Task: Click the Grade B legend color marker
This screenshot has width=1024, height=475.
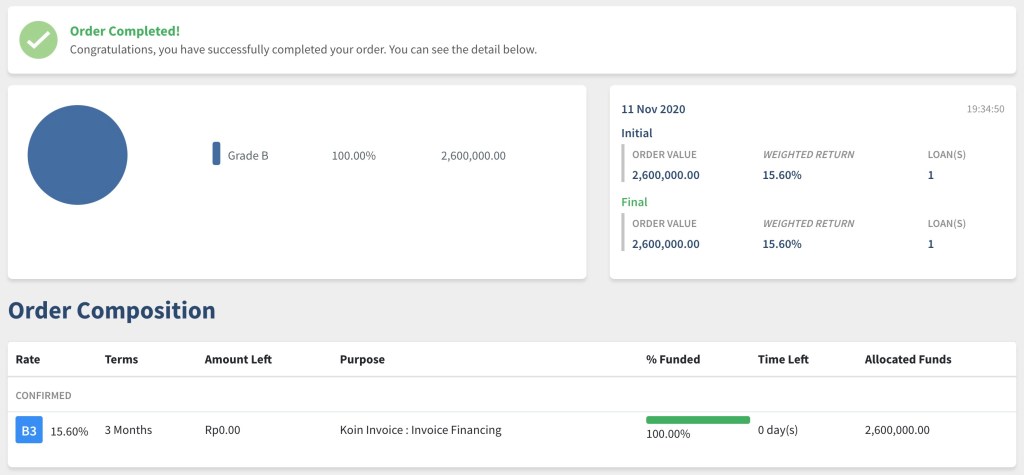Action: coord(216,155)
